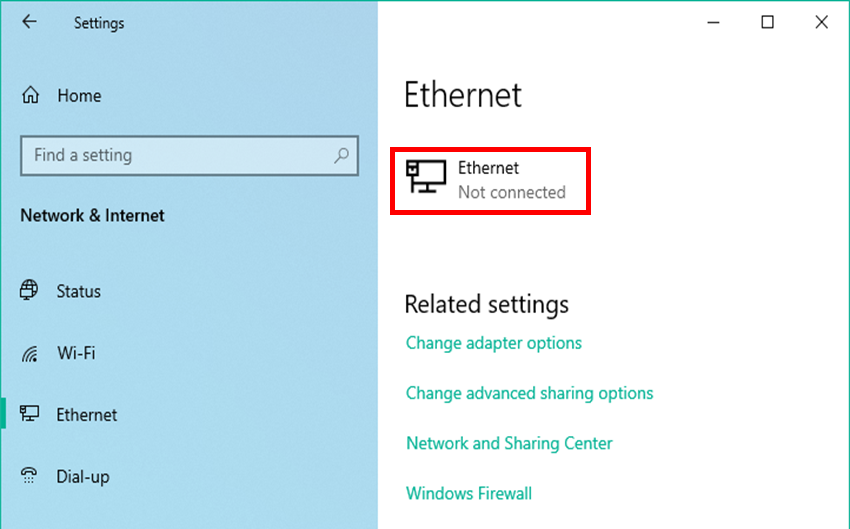
Task: Click the Home house icon
Action: tap(31, 96)
